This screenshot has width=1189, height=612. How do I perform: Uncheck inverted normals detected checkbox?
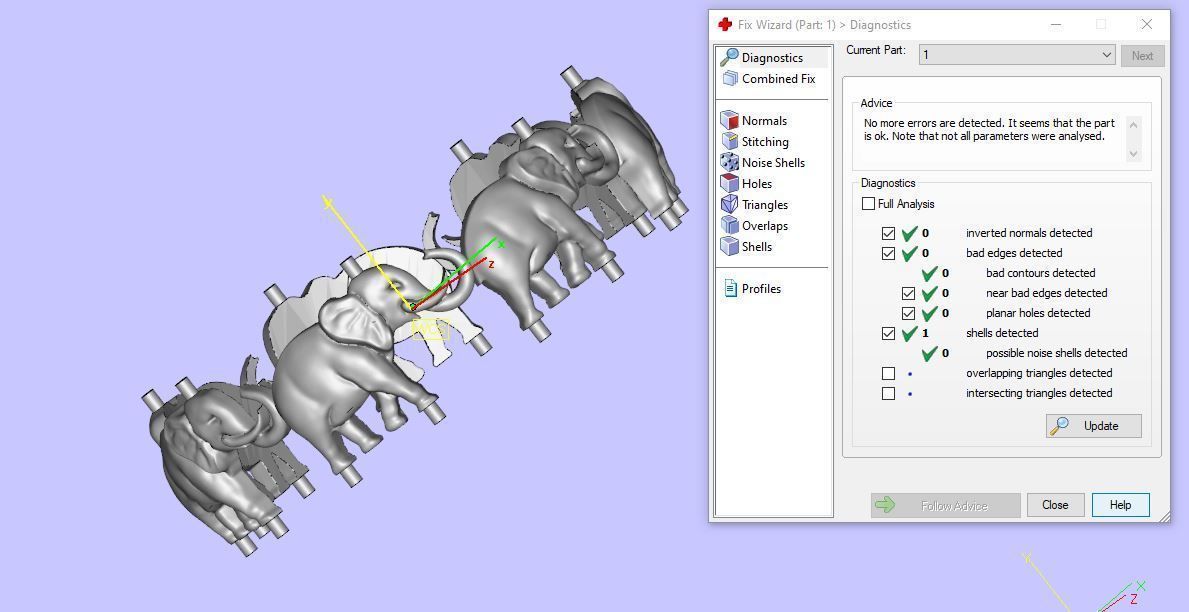(x=889, y=233)
